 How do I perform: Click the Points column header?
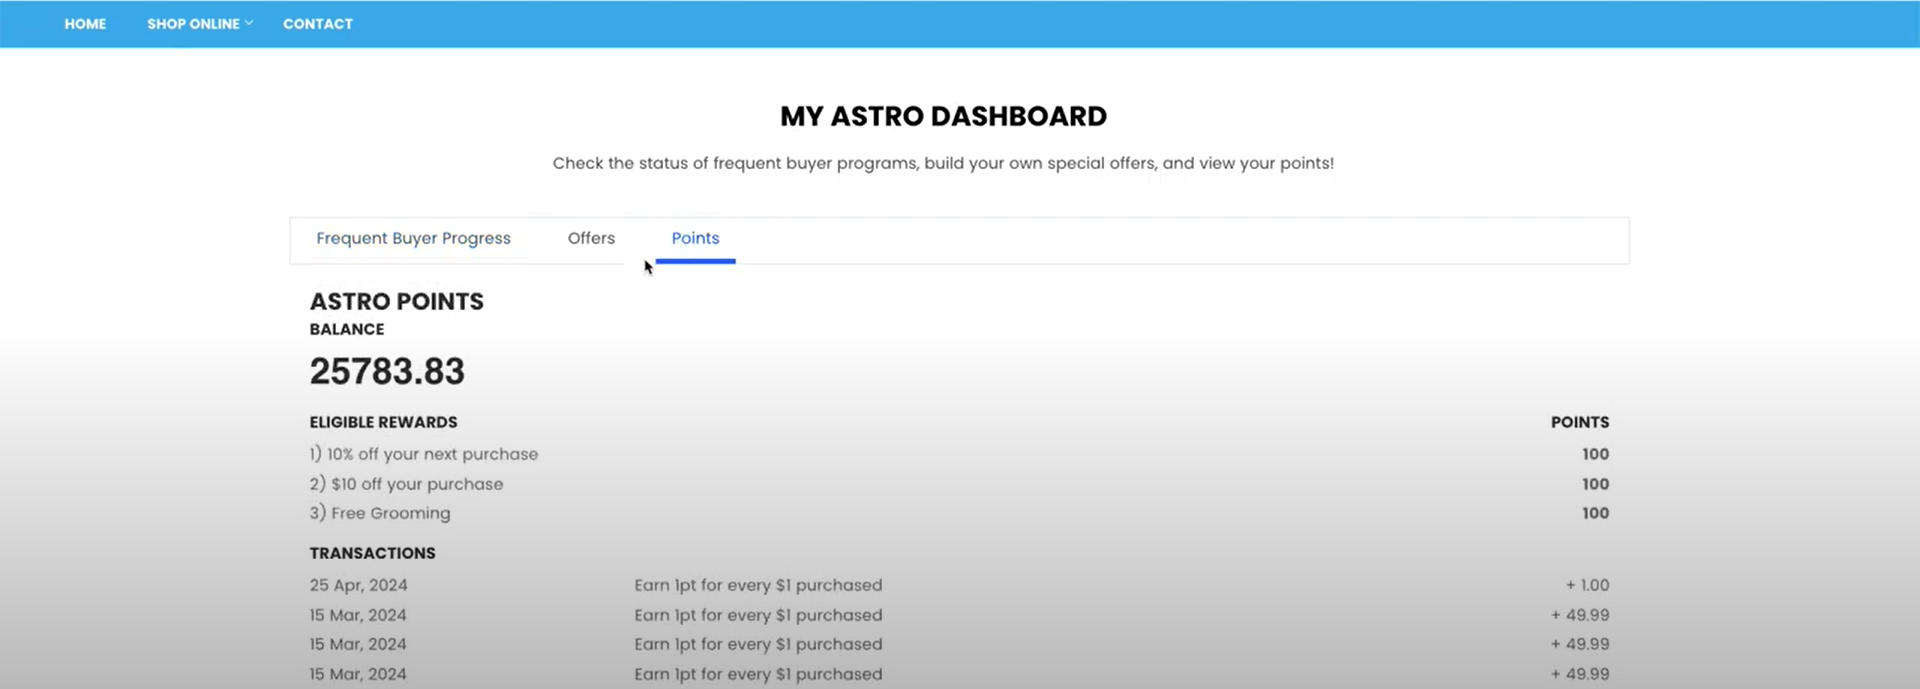pos(1579,422)
